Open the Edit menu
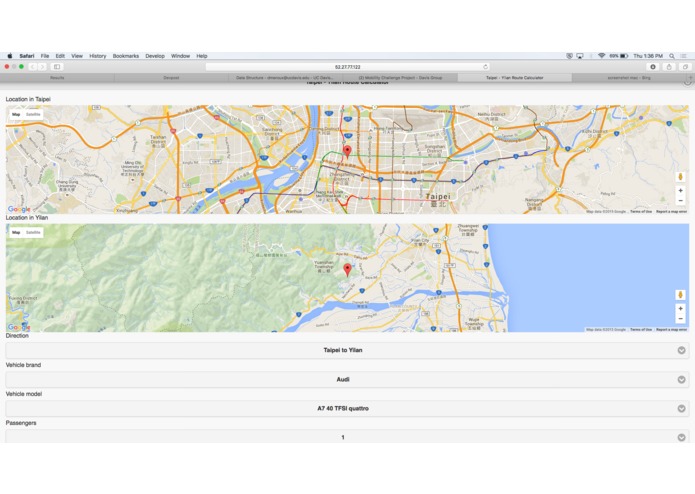 [60, 56]
